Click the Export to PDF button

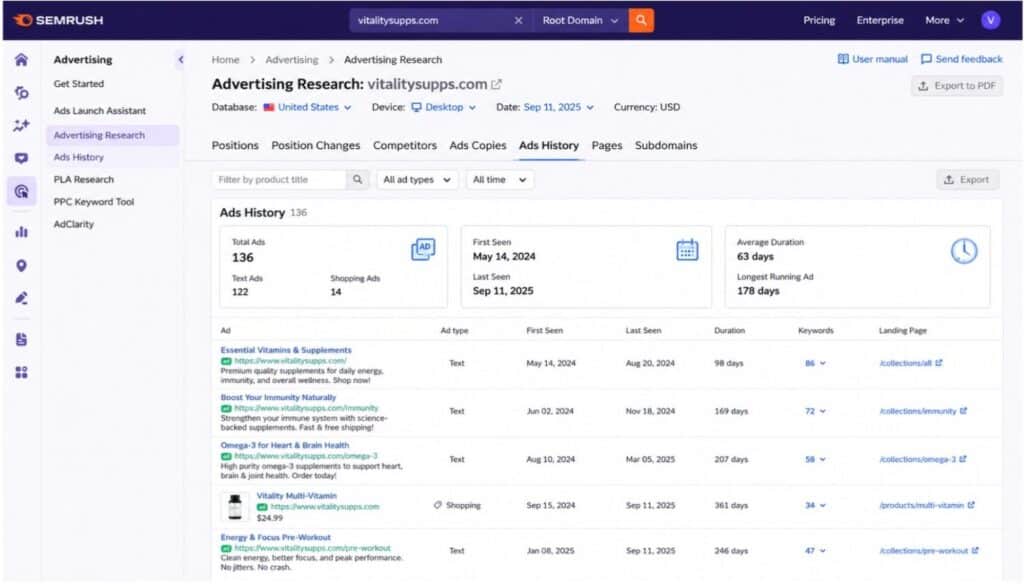coord(957,86)
